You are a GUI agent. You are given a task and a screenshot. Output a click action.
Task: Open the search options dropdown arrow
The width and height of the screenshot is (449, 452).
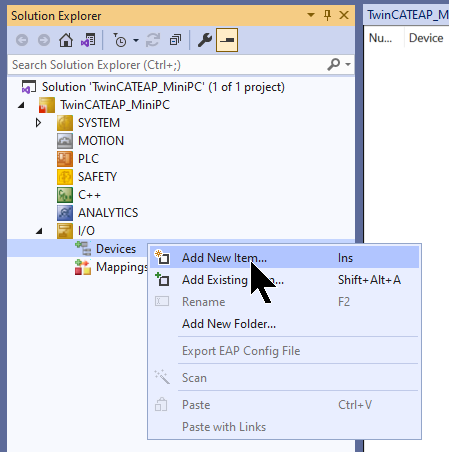coord(348,64)
